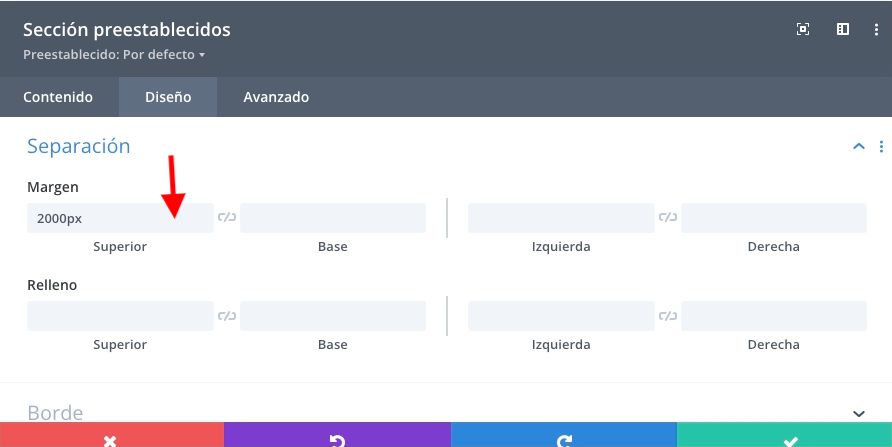The width and height of the screenshot is (892, 447).
Task: Click the Margen Base input field
Action: pos(333,218)
